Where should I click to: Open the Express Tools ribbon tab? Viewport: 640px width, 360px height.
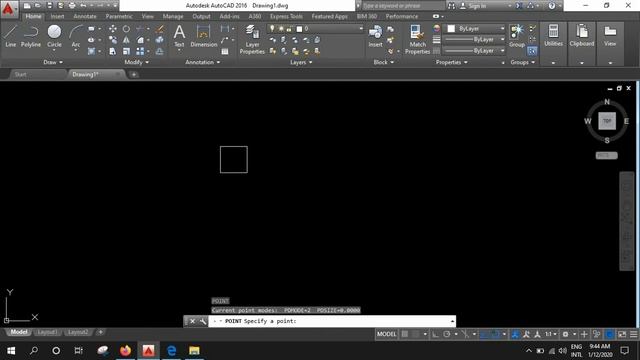pos(286,16)
